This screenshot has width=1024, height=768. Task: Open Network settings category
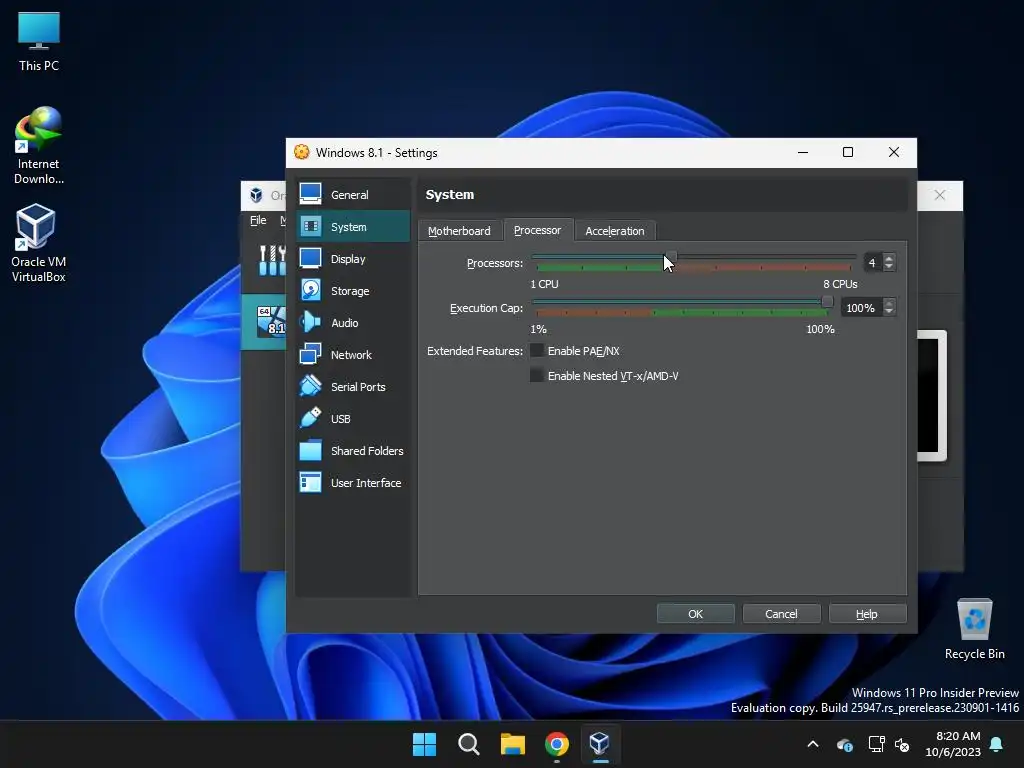coord(353,355)
